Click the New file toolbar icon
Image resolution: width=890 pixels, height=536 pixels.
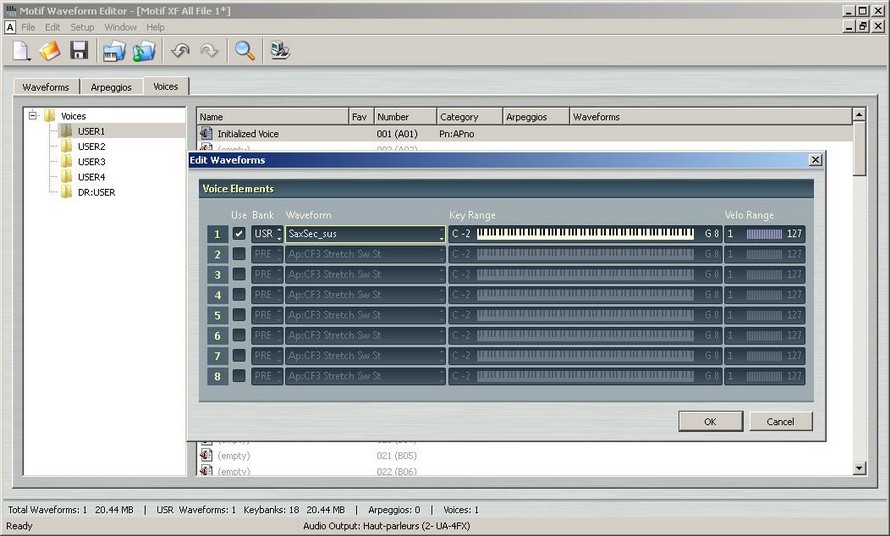point(23,51)
